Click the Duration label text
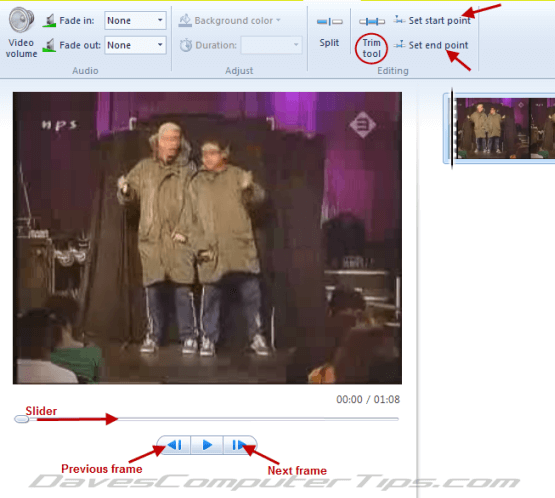The image size is (555, 498). tap(216, 45)
